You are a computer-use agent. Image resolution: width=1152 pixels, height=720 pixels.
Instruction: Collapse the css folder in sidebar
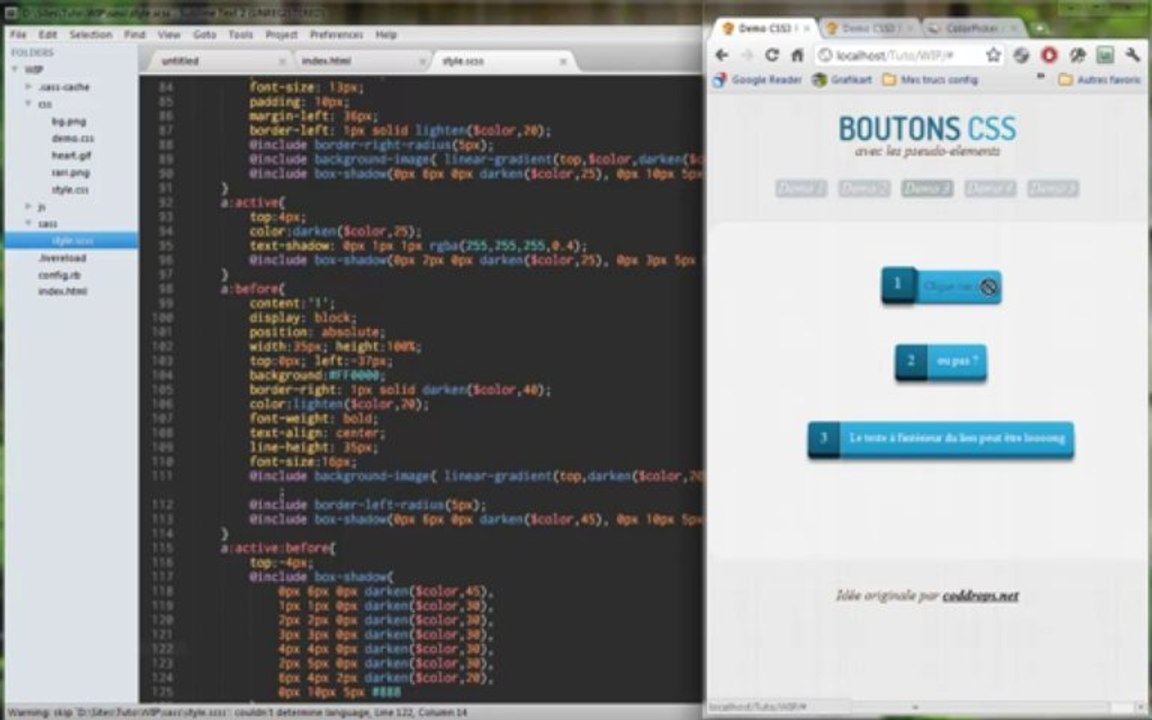tap(29, 104)
